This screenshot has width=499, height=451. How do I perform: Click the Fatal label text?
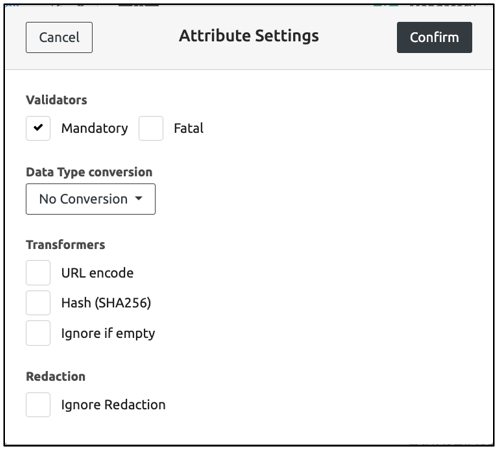(189, 128)
